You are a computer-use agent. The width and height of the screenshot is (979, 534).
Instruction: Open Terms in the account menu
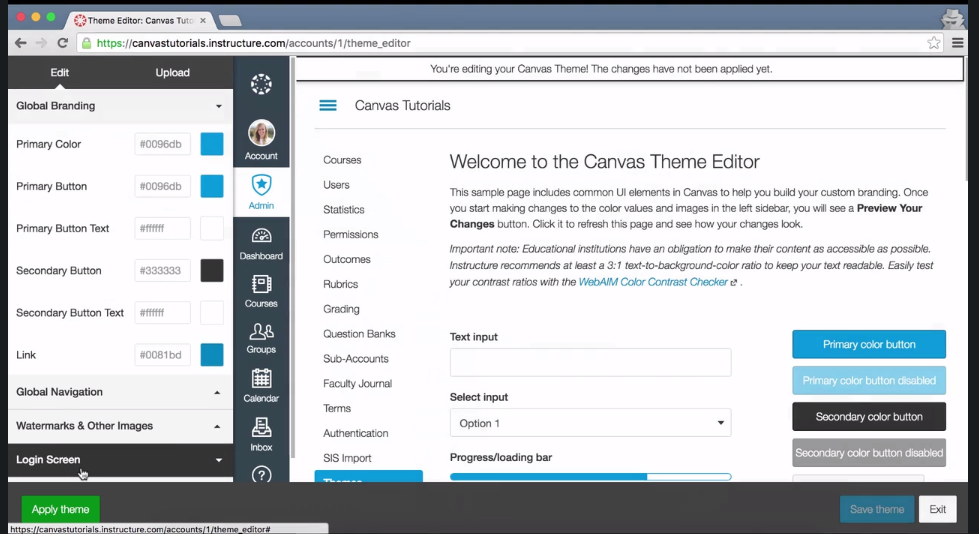coord(337,408)
